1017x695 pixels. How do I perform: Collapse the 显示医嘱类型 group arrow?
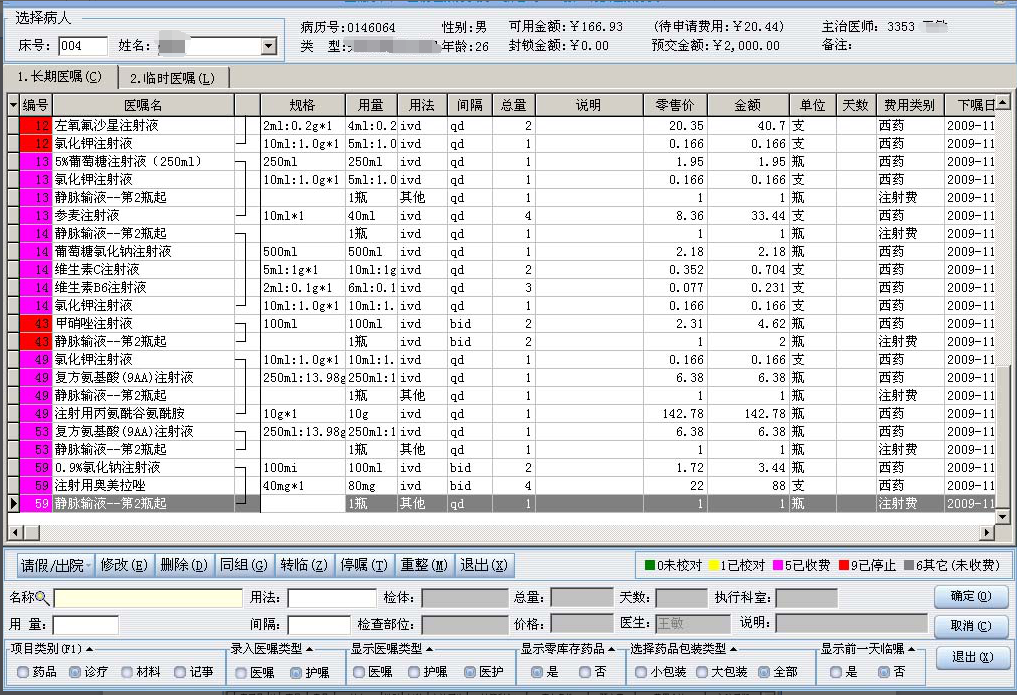pos(429,649)
